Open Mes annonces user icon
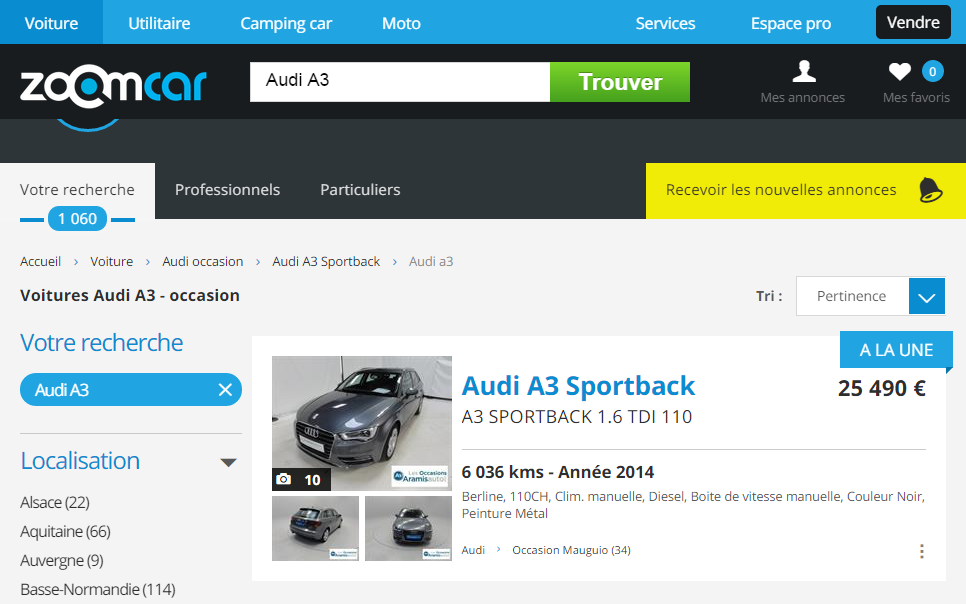Screen dimensions: 966x604 click(803, 71)
